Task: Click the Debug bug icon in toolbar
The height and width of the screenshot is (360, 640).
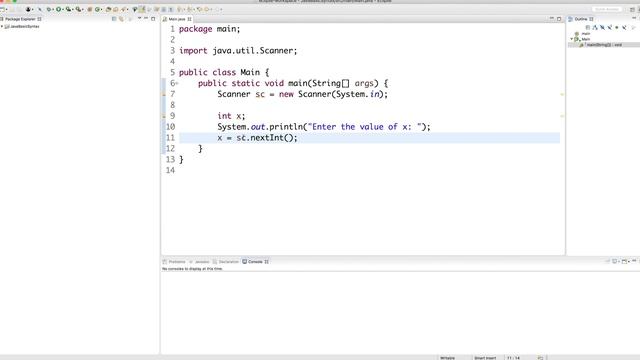Action: 49,9
